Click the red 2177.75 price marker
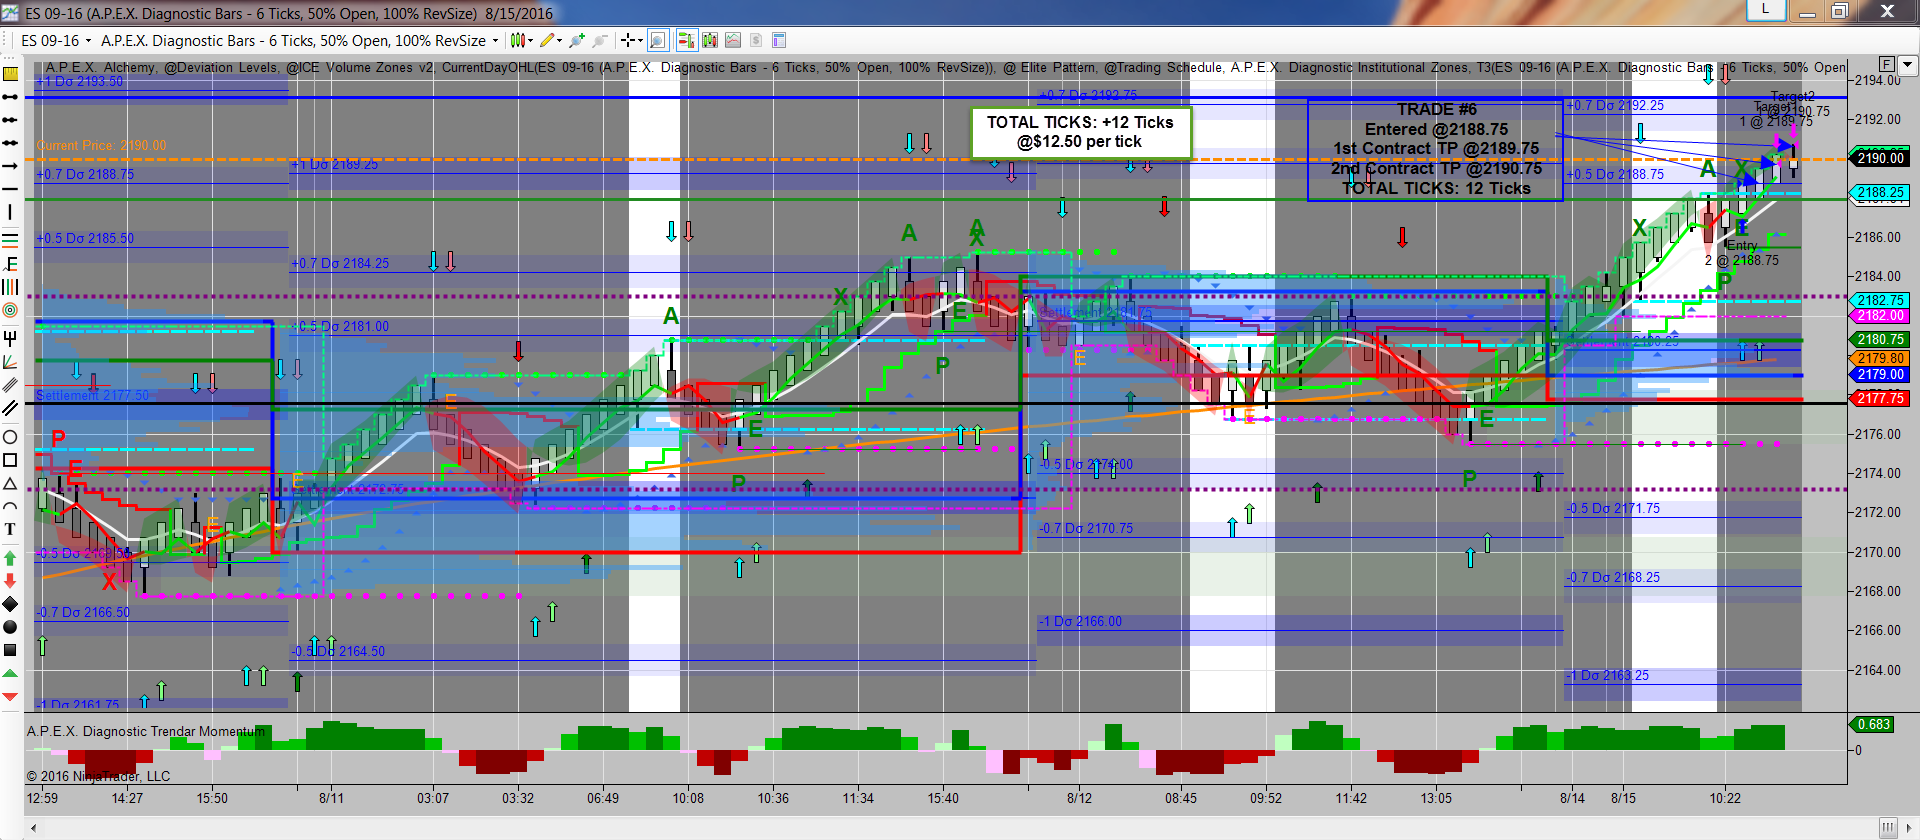1920x840 pixels. point(1880,398)
